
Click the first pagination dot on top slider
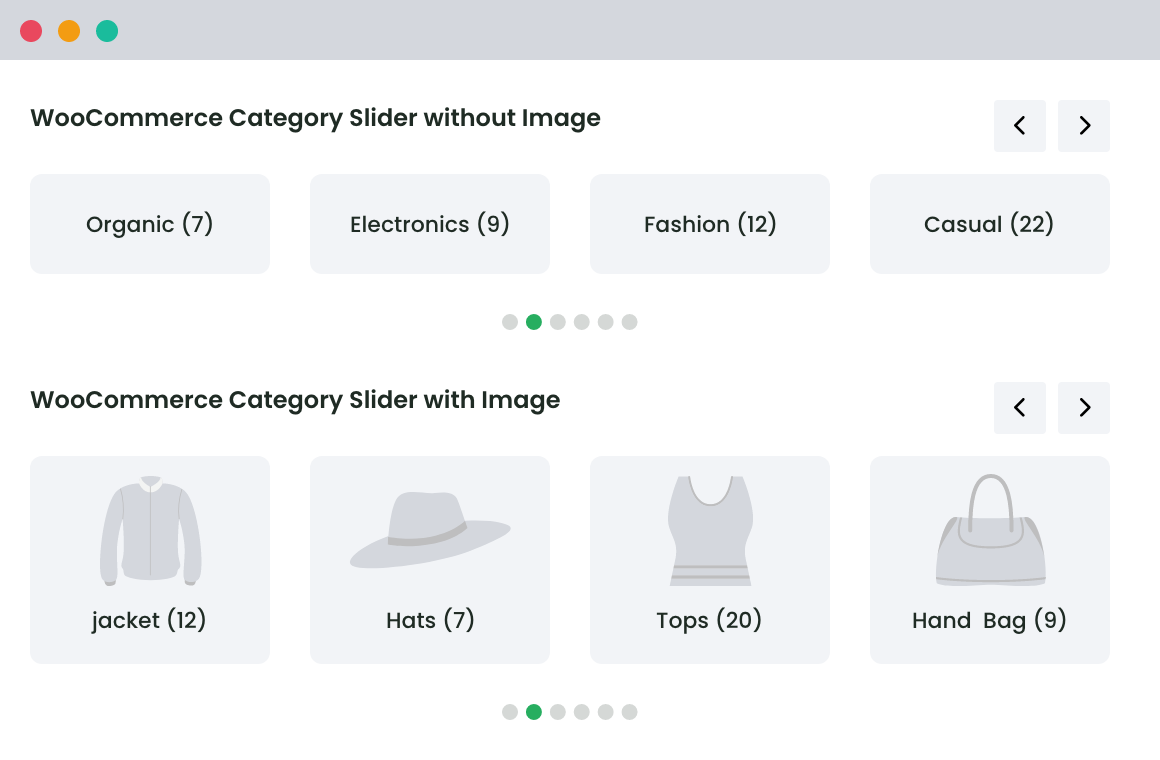click(510, 322)
